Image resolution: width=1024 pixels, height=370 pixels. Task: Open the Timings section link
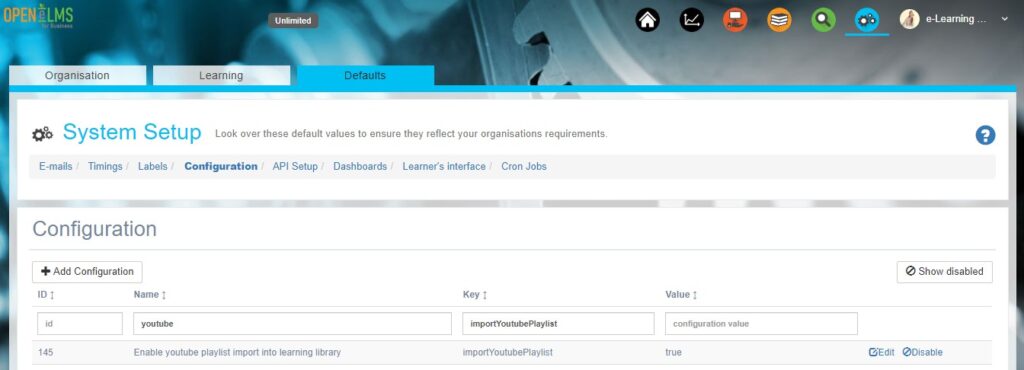click(x=105, y=166)
